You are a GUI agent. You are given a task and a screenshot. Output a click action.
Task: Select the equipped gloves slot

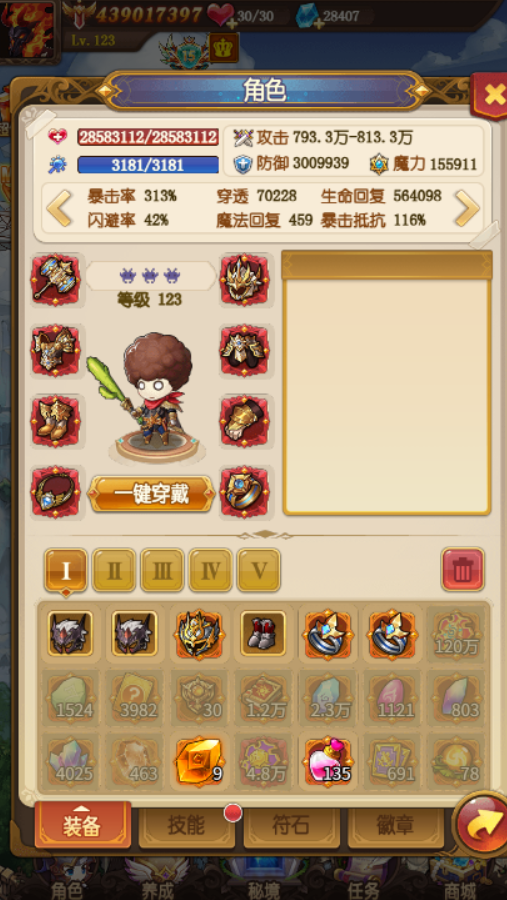(x=245, y=421)
